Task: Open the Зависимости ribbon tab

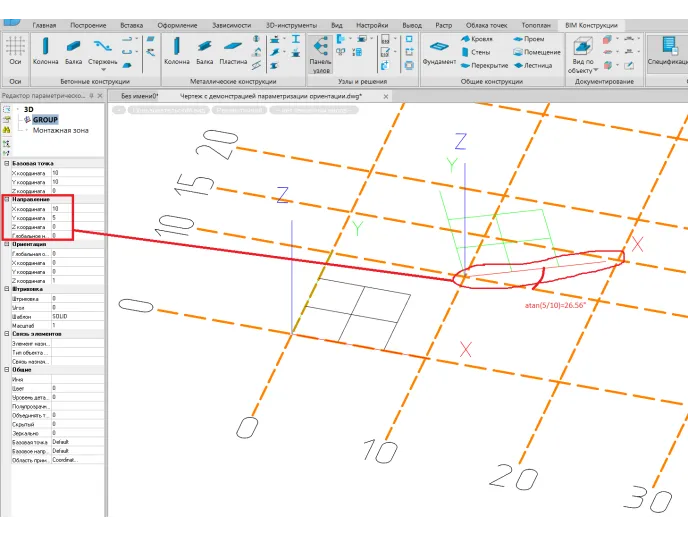Action: [231, 25]
